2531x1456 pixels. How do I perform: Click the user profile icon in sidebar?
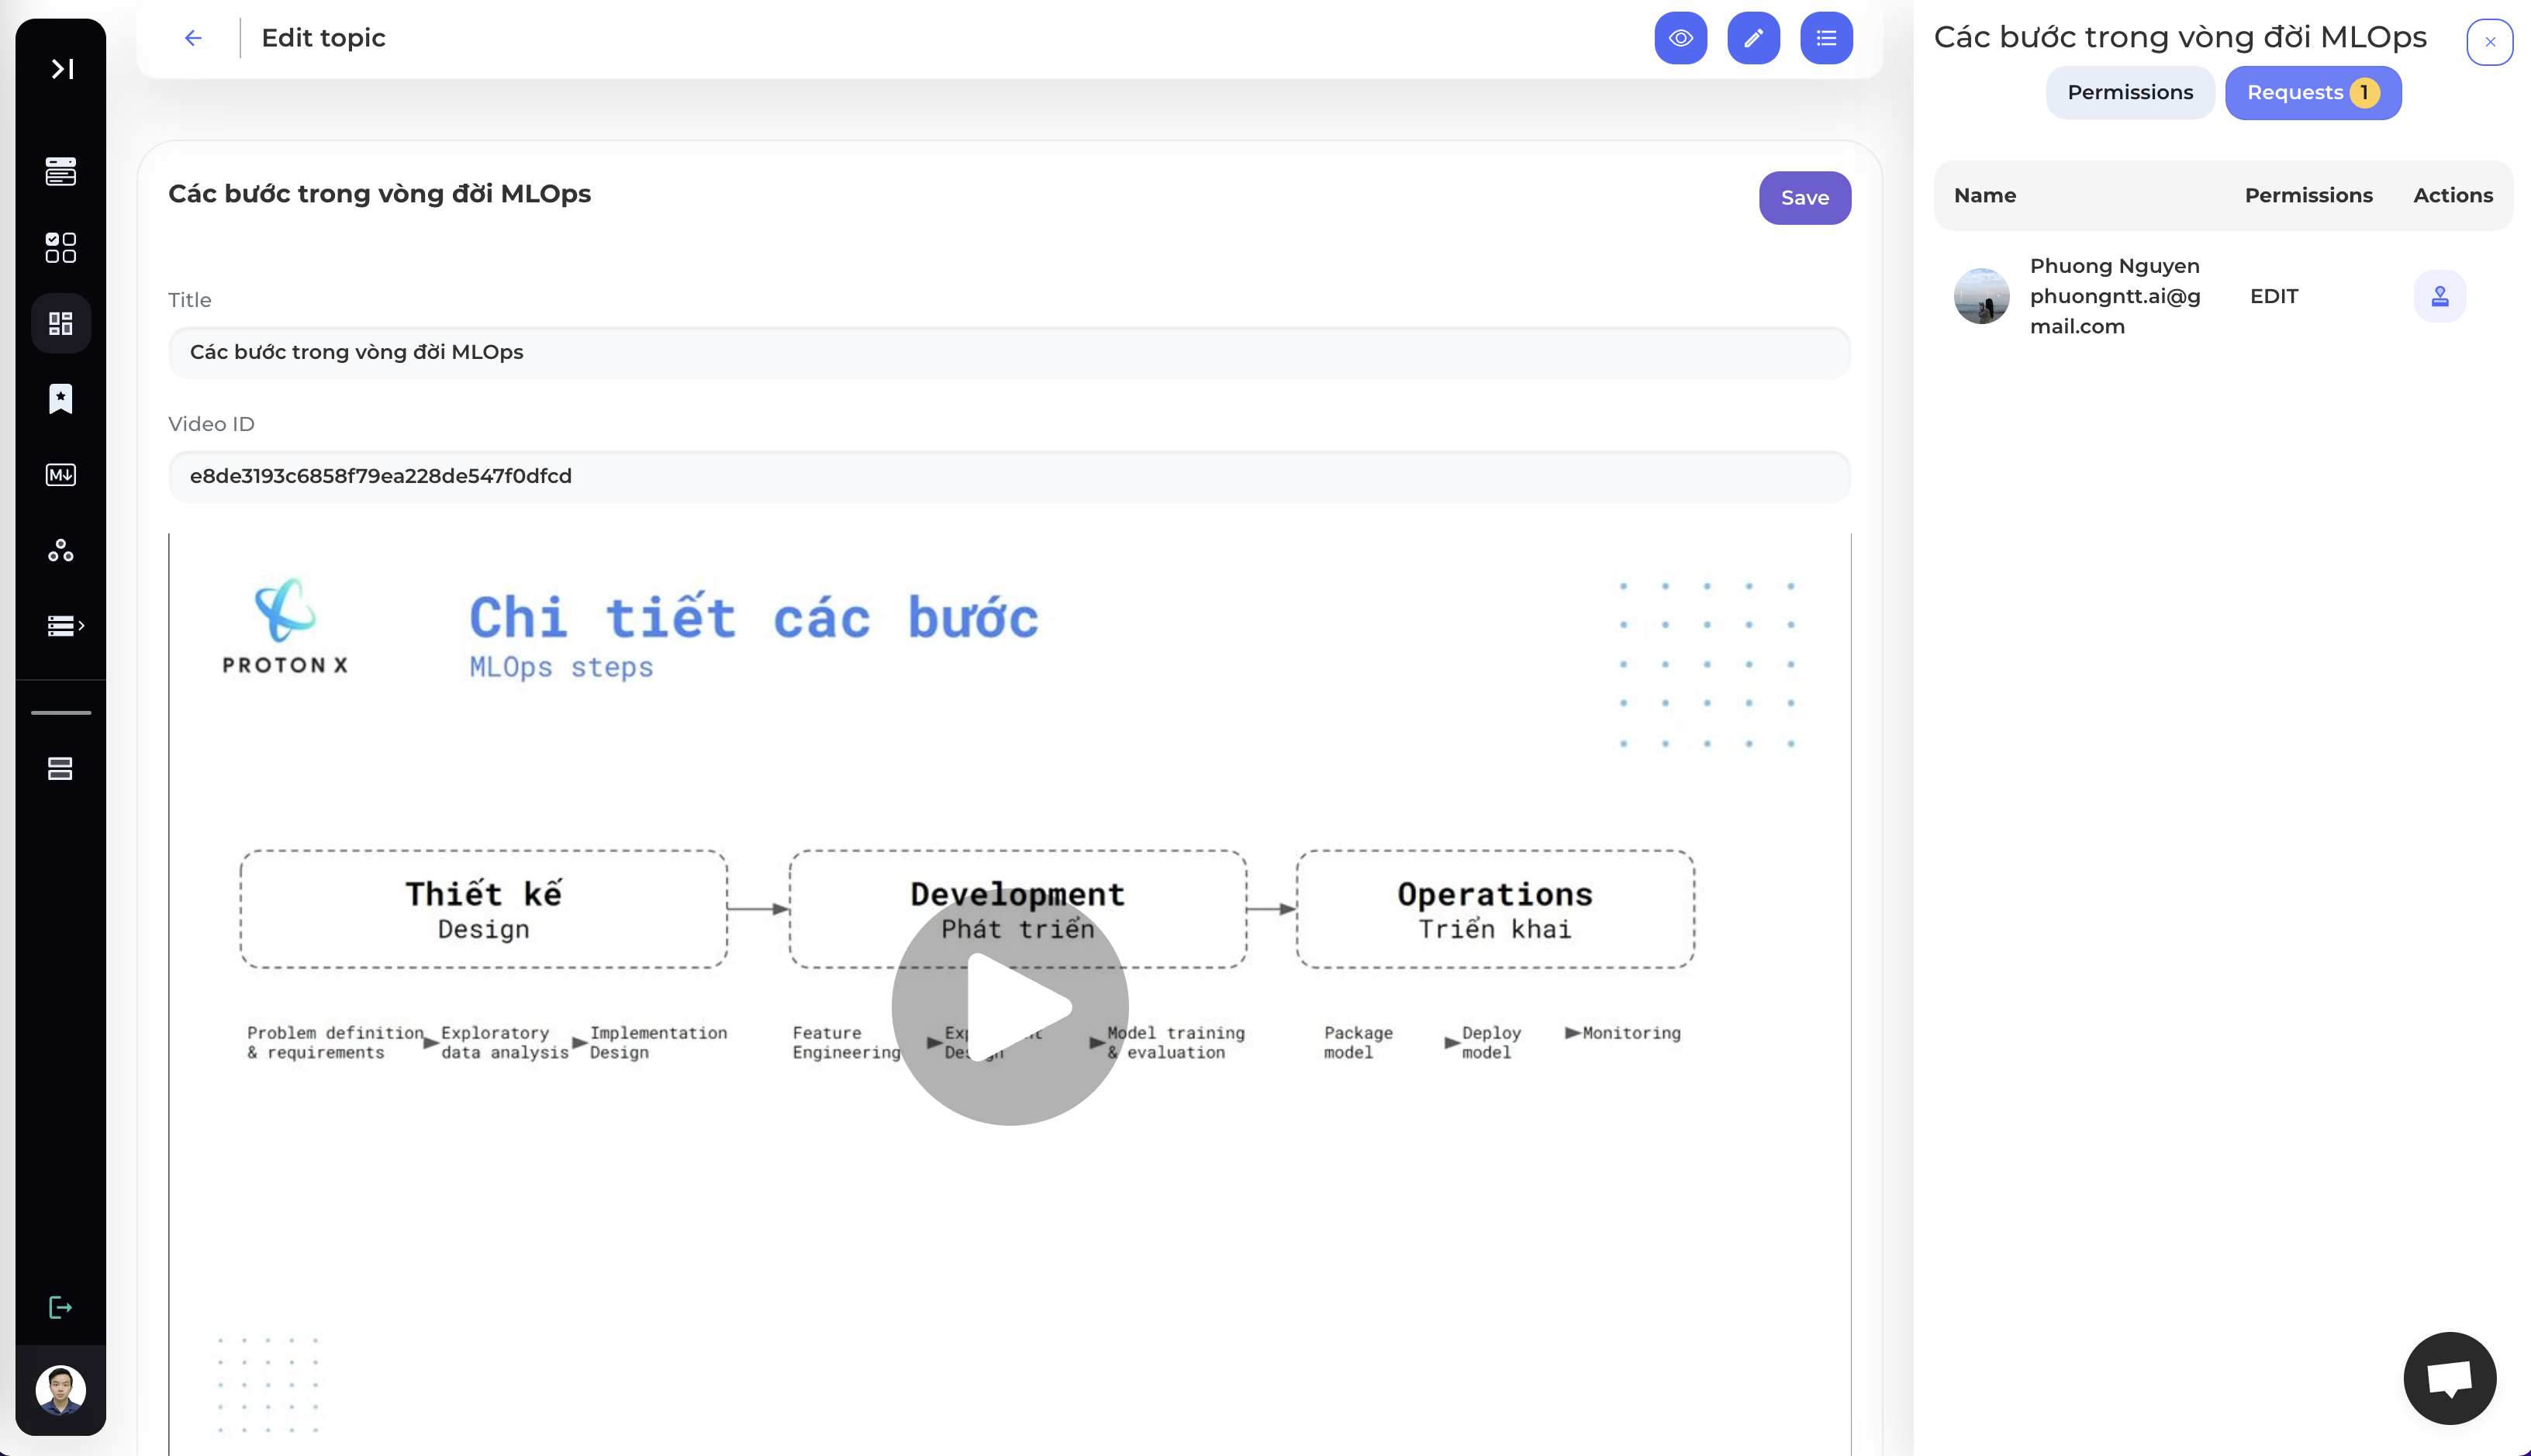(60, 1389)
